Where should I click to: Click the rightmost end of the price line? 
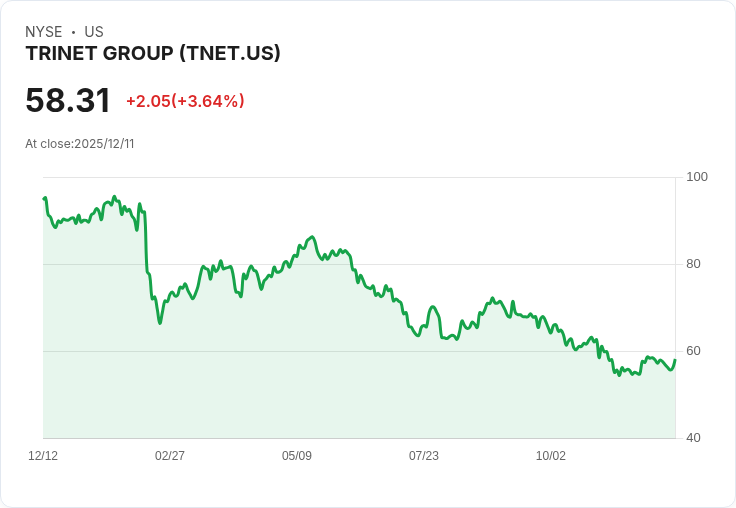point(675,360)
